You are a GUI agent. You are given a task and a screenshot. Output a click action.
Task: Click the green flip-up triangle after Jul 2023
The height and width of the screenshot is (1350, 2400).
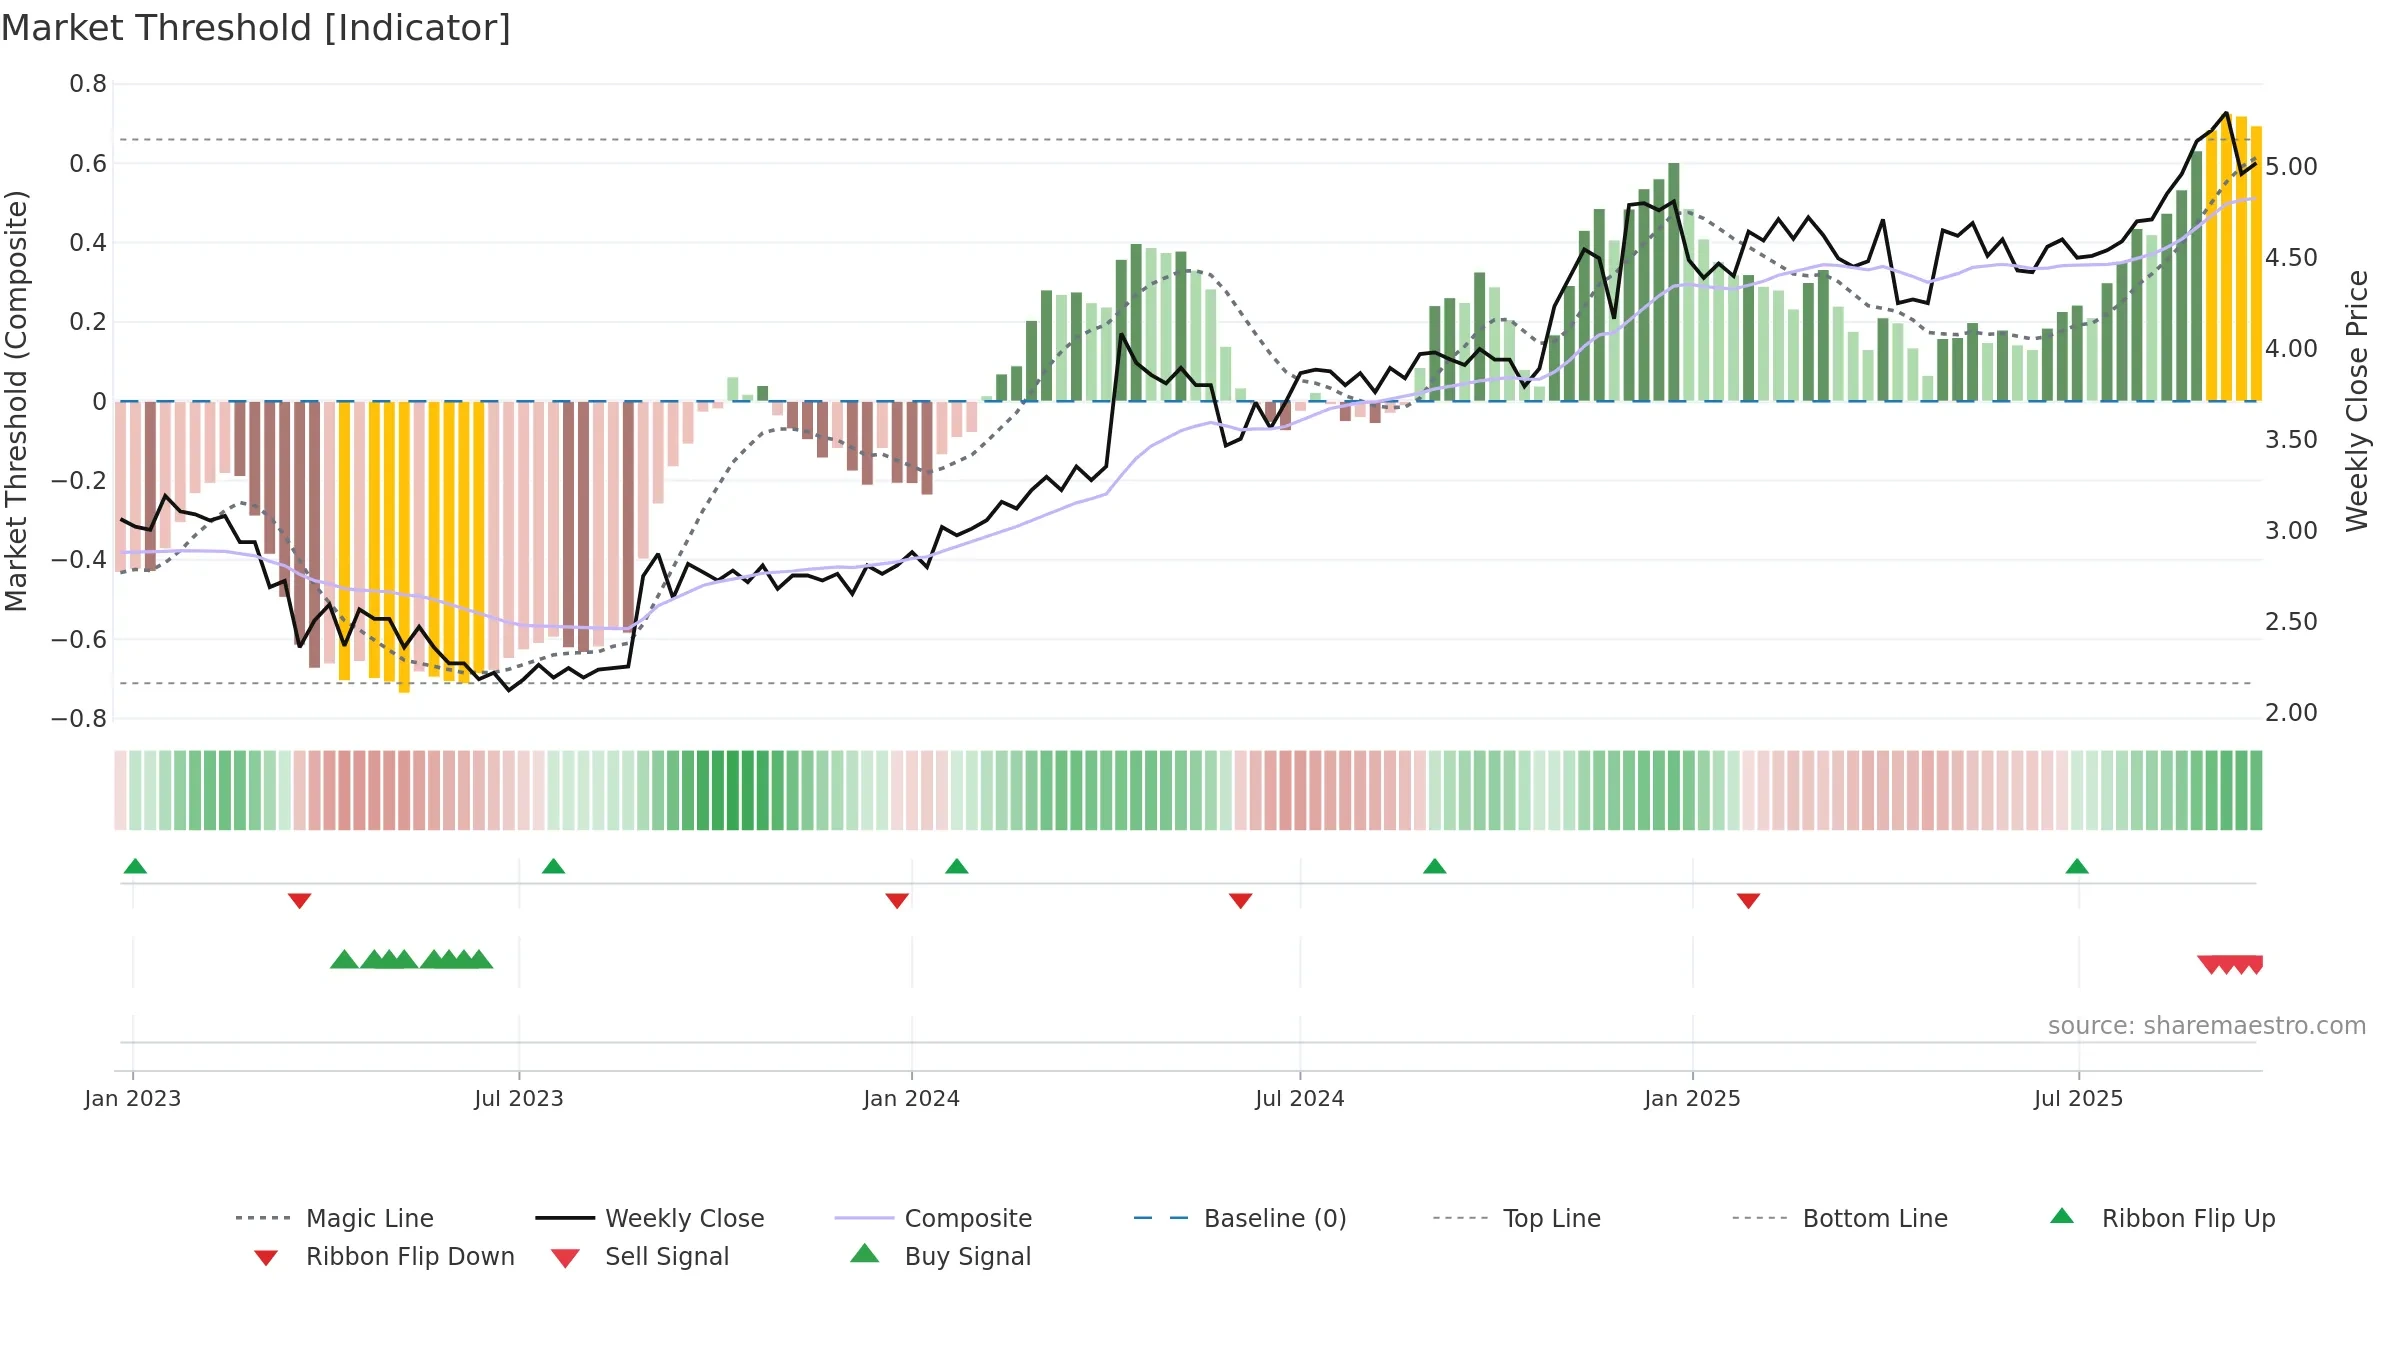[553, 866]
